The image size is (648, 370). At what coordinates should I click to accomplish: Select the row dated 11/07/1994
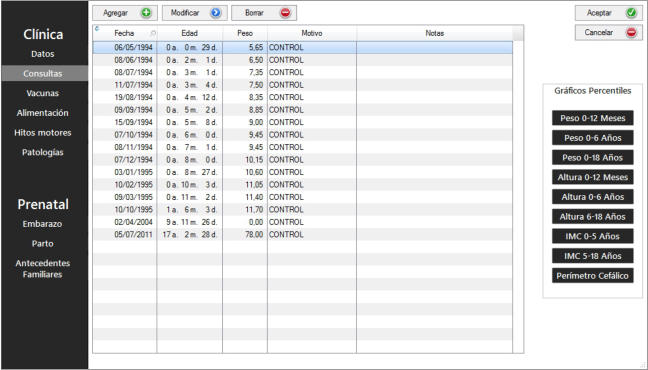pyautogui.click(x=303, y=85)
